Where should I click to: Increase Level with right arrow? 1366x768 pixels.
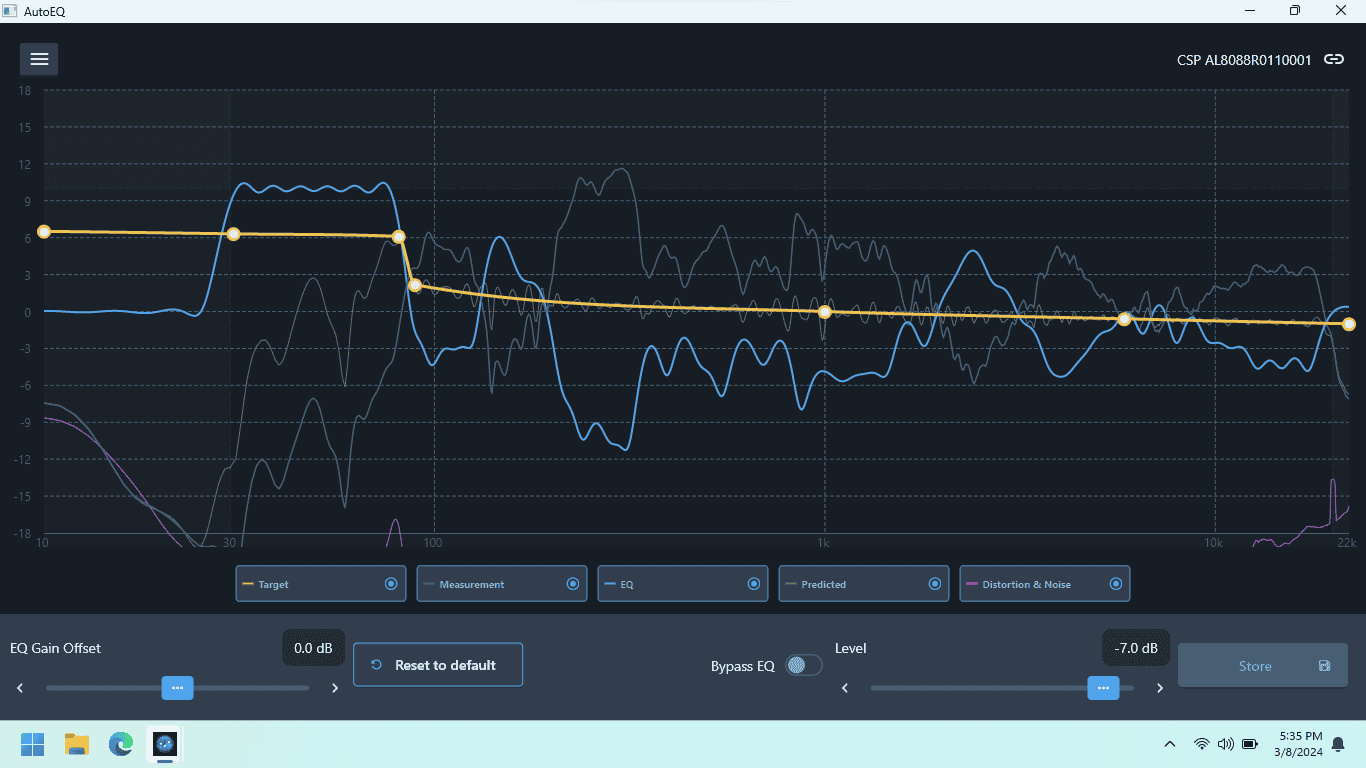[1160, 688]
